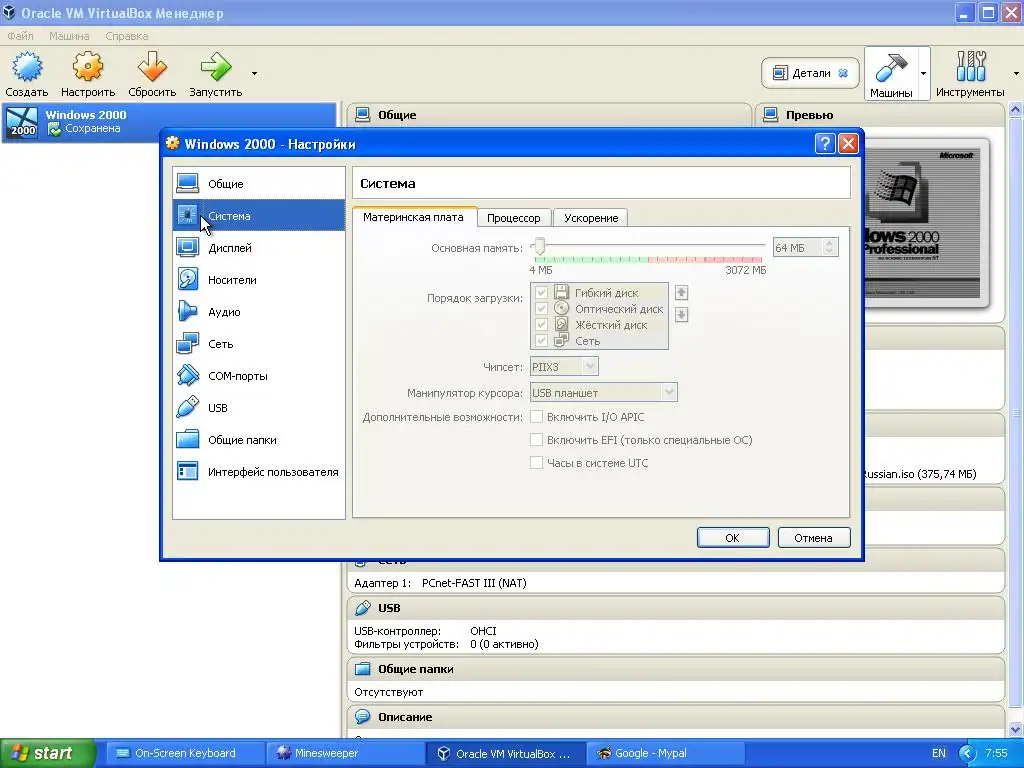Click the help question mark in settings dialog
Screen dimensions: 1024x768
coord(825,144)
